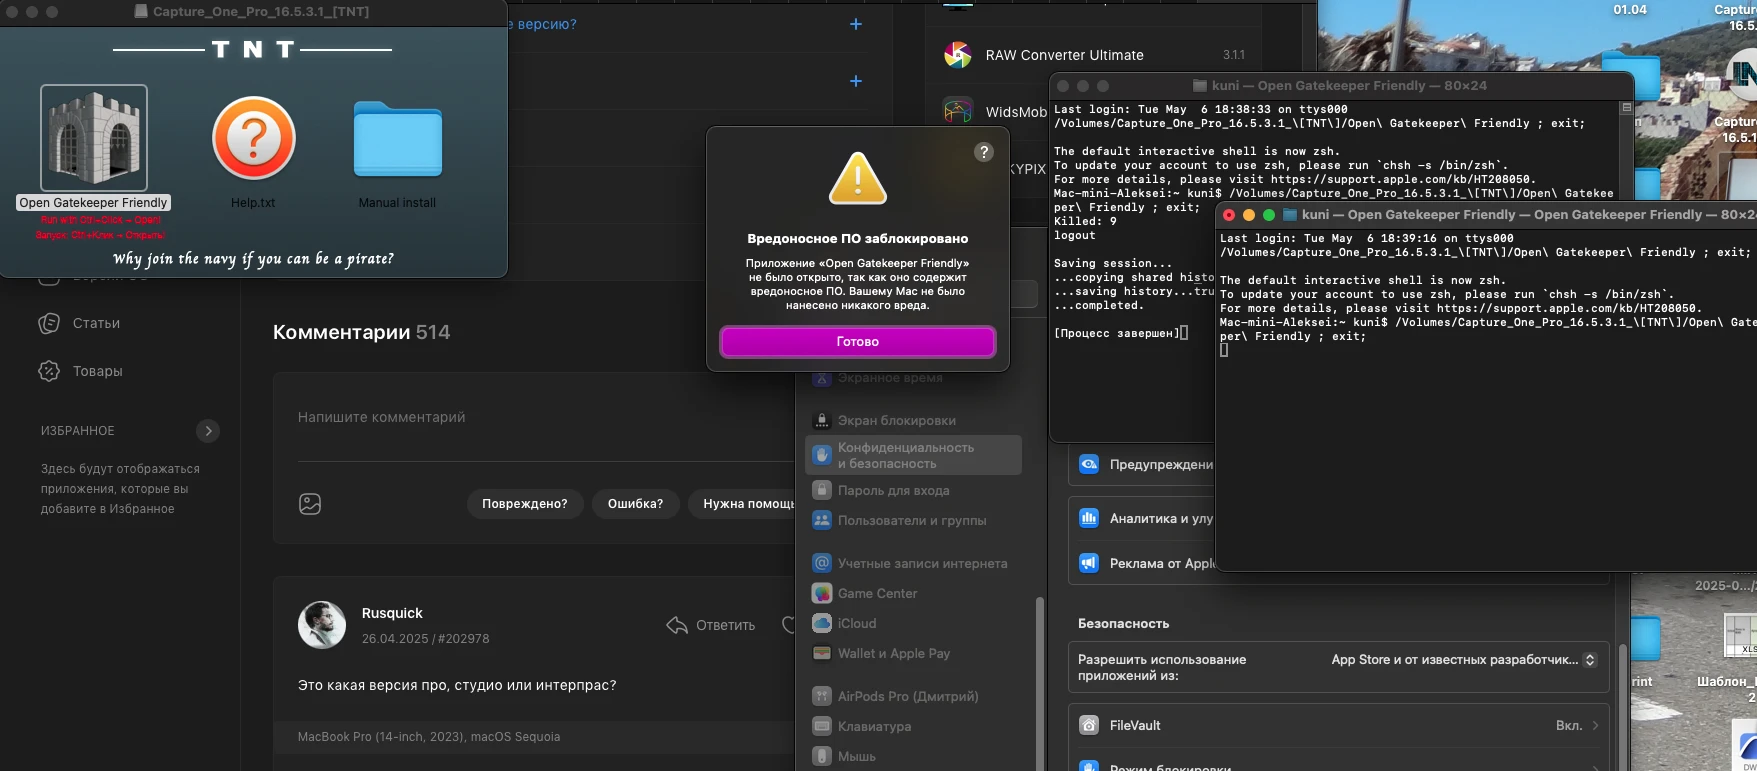Click the Why join the navy pirate slogan
1757x771 pixels.
pyautogui.click(x=254, y=259)
